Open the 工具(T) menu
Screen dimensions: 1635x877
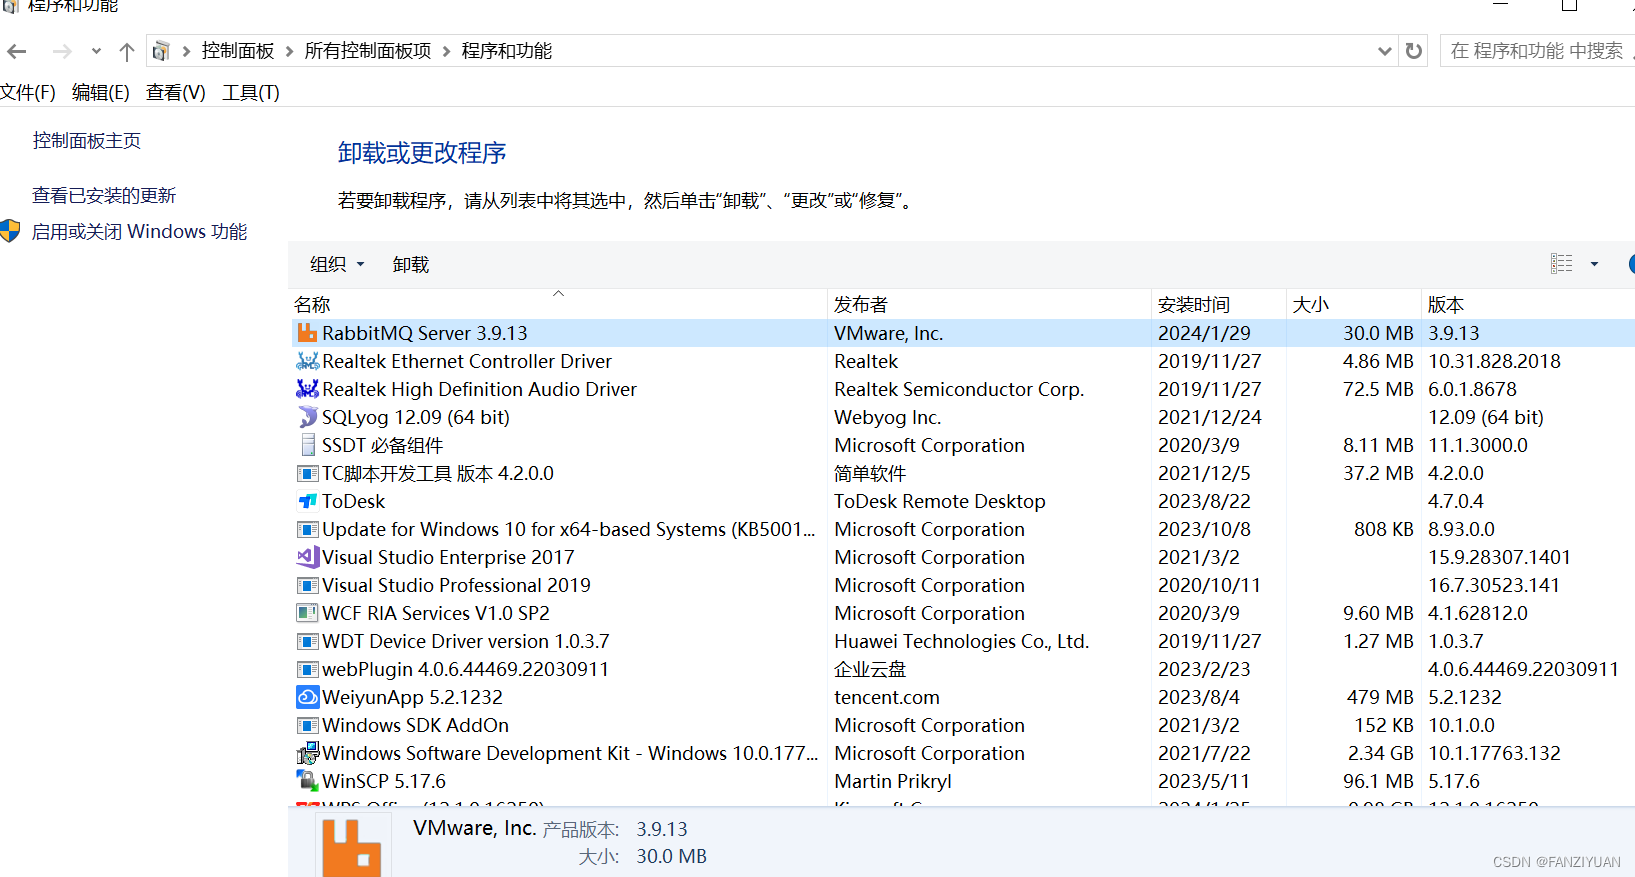tap(251, 93)
